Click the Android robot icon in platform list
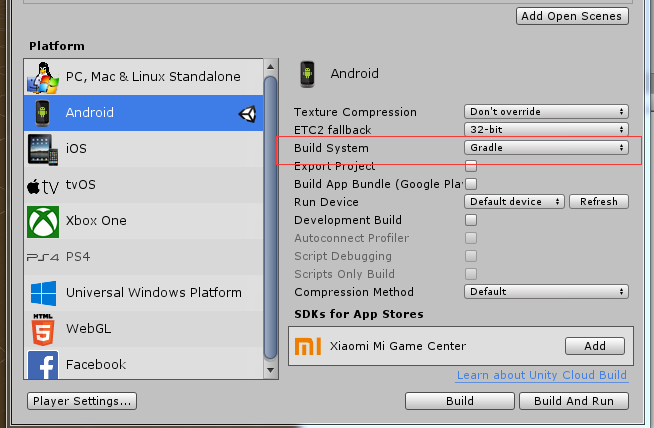This screenshot has height=428, width=654. [x=42, y=113]
